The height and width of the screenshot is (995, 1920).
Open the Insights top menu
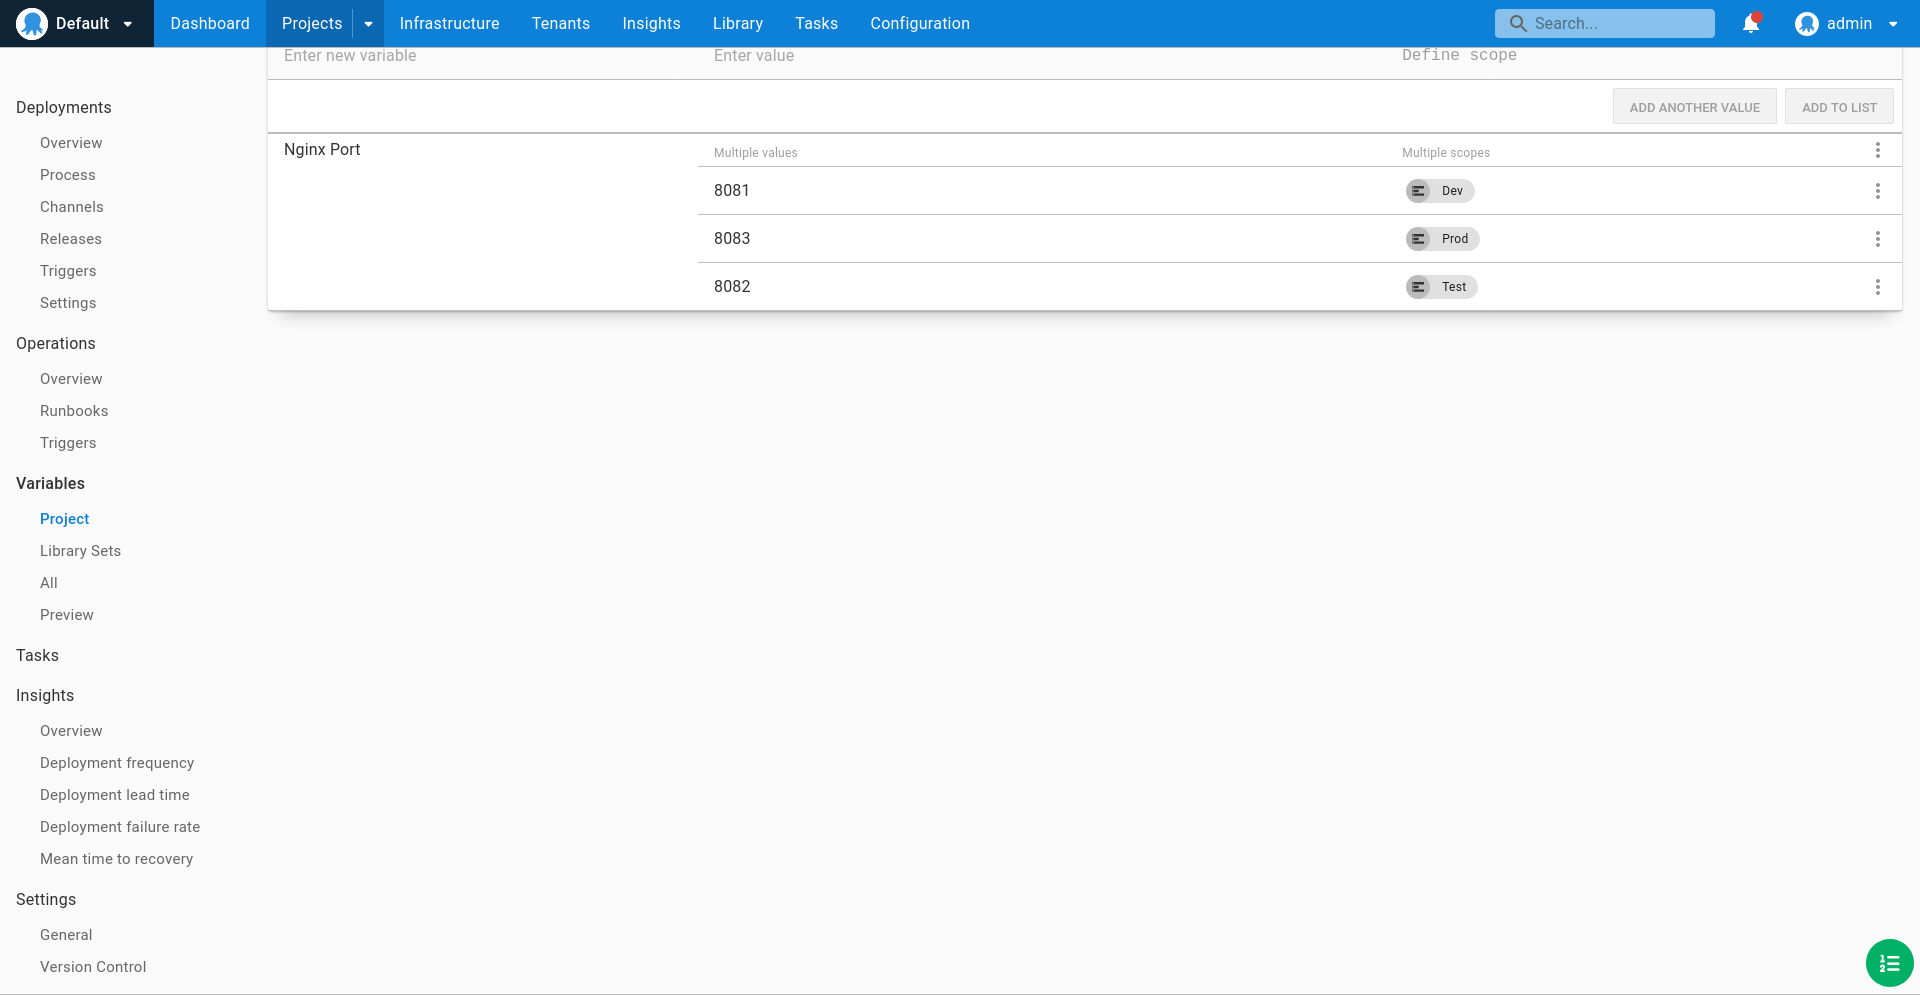[651, 23]
